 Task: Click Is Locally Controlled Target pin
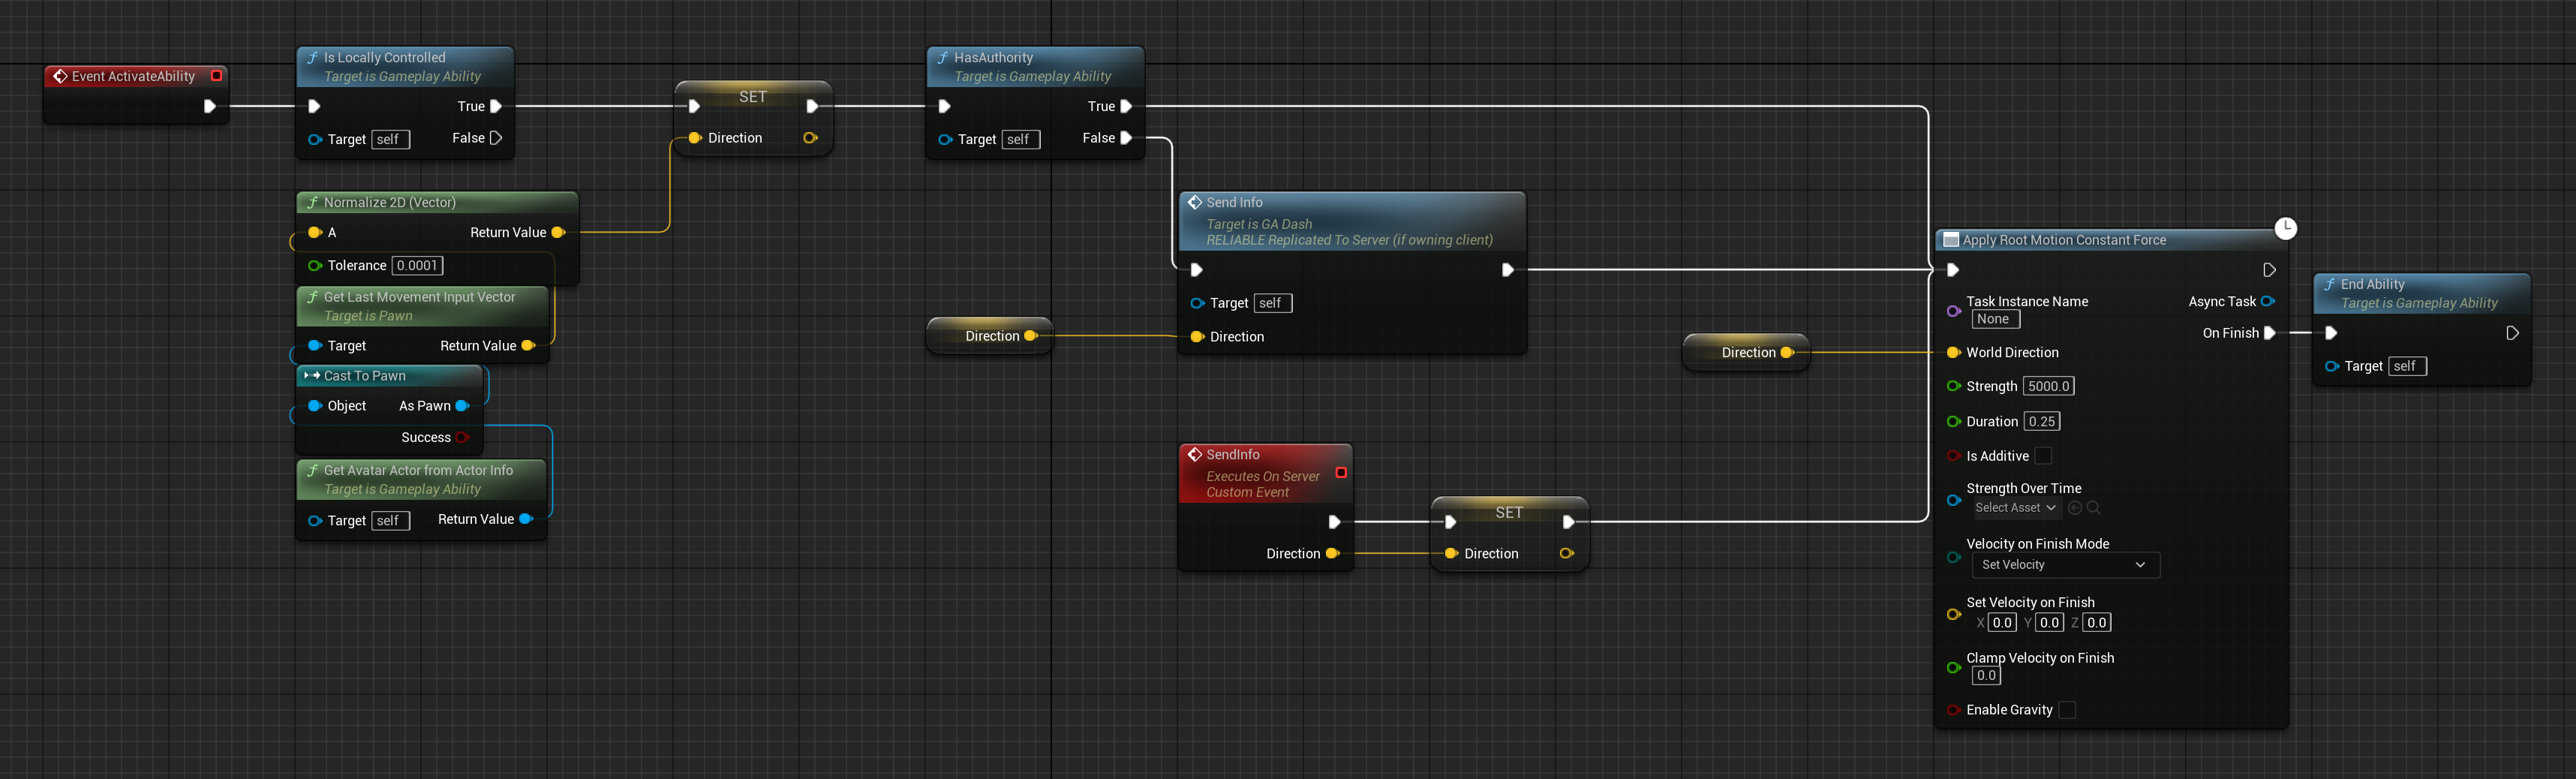[315, 139]
